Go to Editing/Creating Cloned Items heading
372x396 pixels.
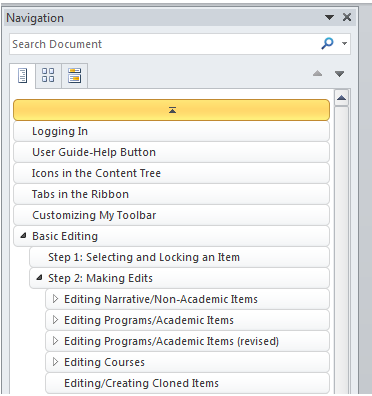[187, 383]
